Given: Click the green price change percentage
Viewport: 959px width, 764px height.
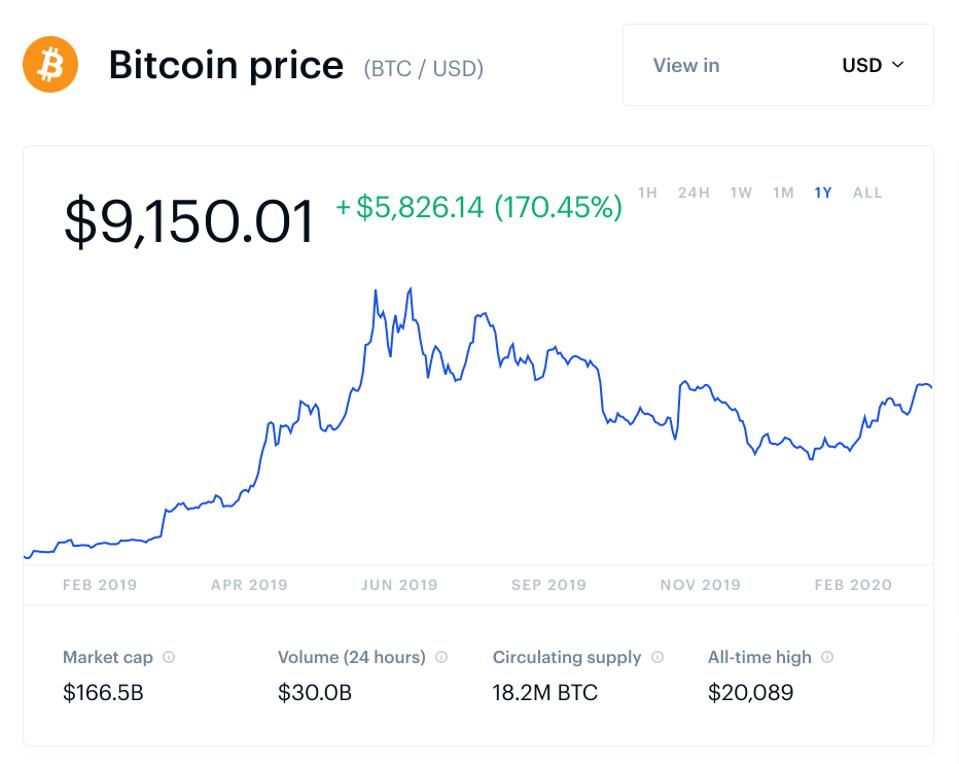Looking at the screenshot, I should (557, 207).
